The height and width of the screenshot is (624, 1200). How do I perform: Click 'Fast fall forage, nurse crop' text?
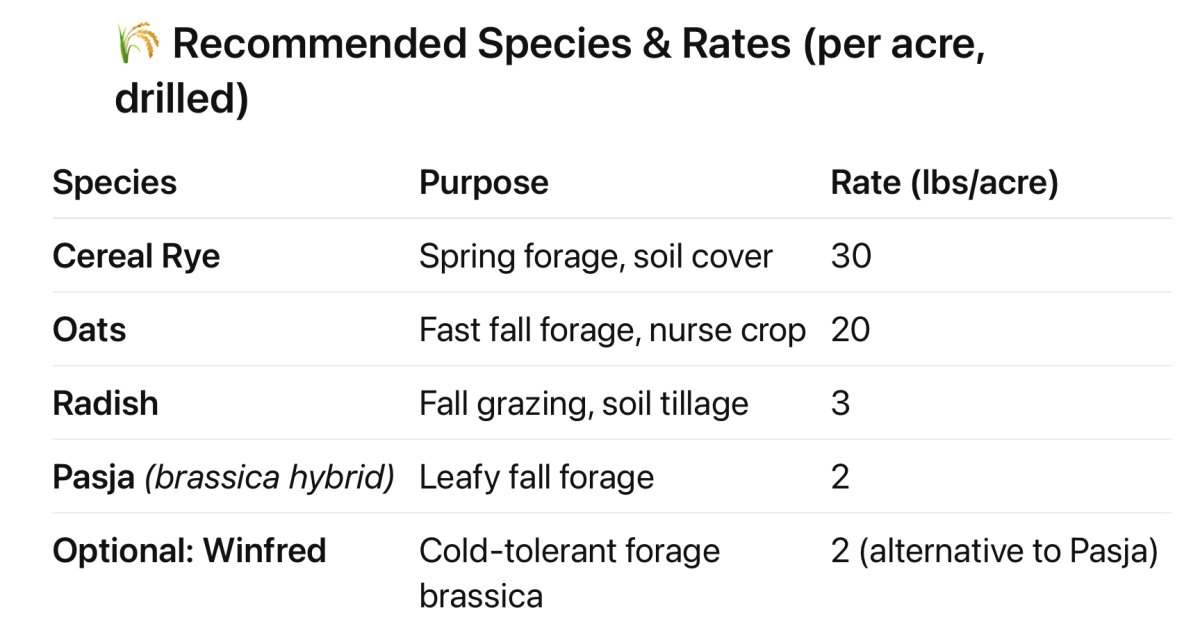(x=612, y=330)
